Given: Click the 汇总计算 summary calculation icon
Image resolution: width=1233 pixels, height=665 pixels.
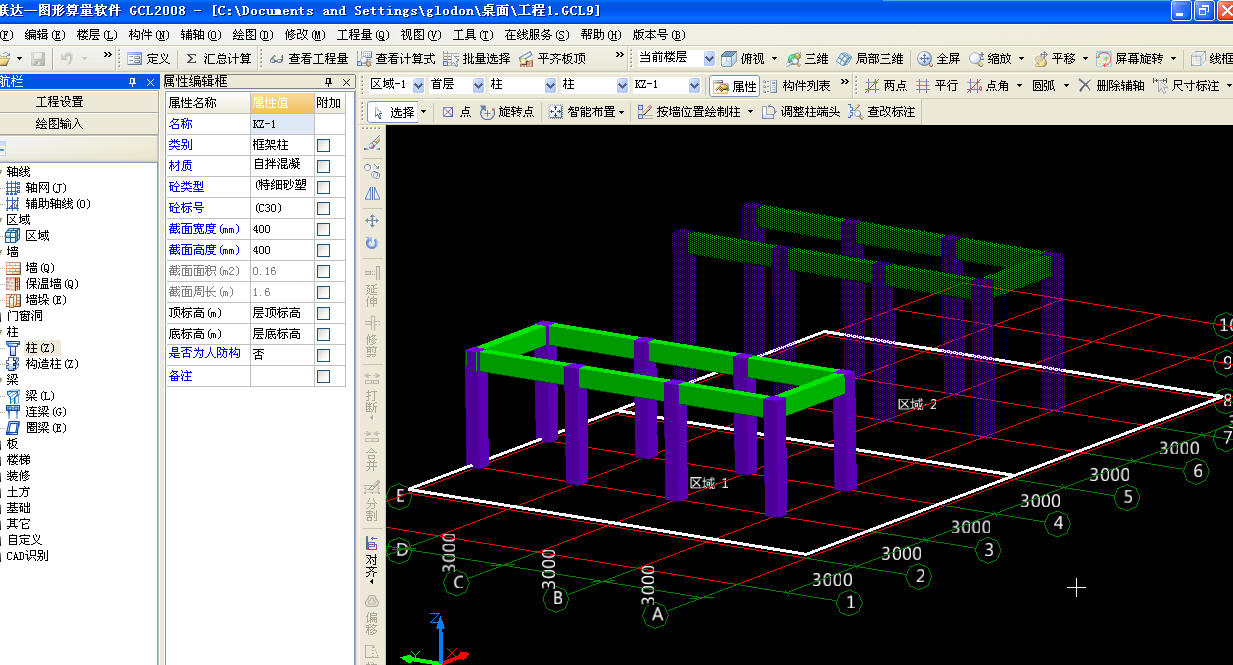Looking at the screenshot, I should (192, 59).
